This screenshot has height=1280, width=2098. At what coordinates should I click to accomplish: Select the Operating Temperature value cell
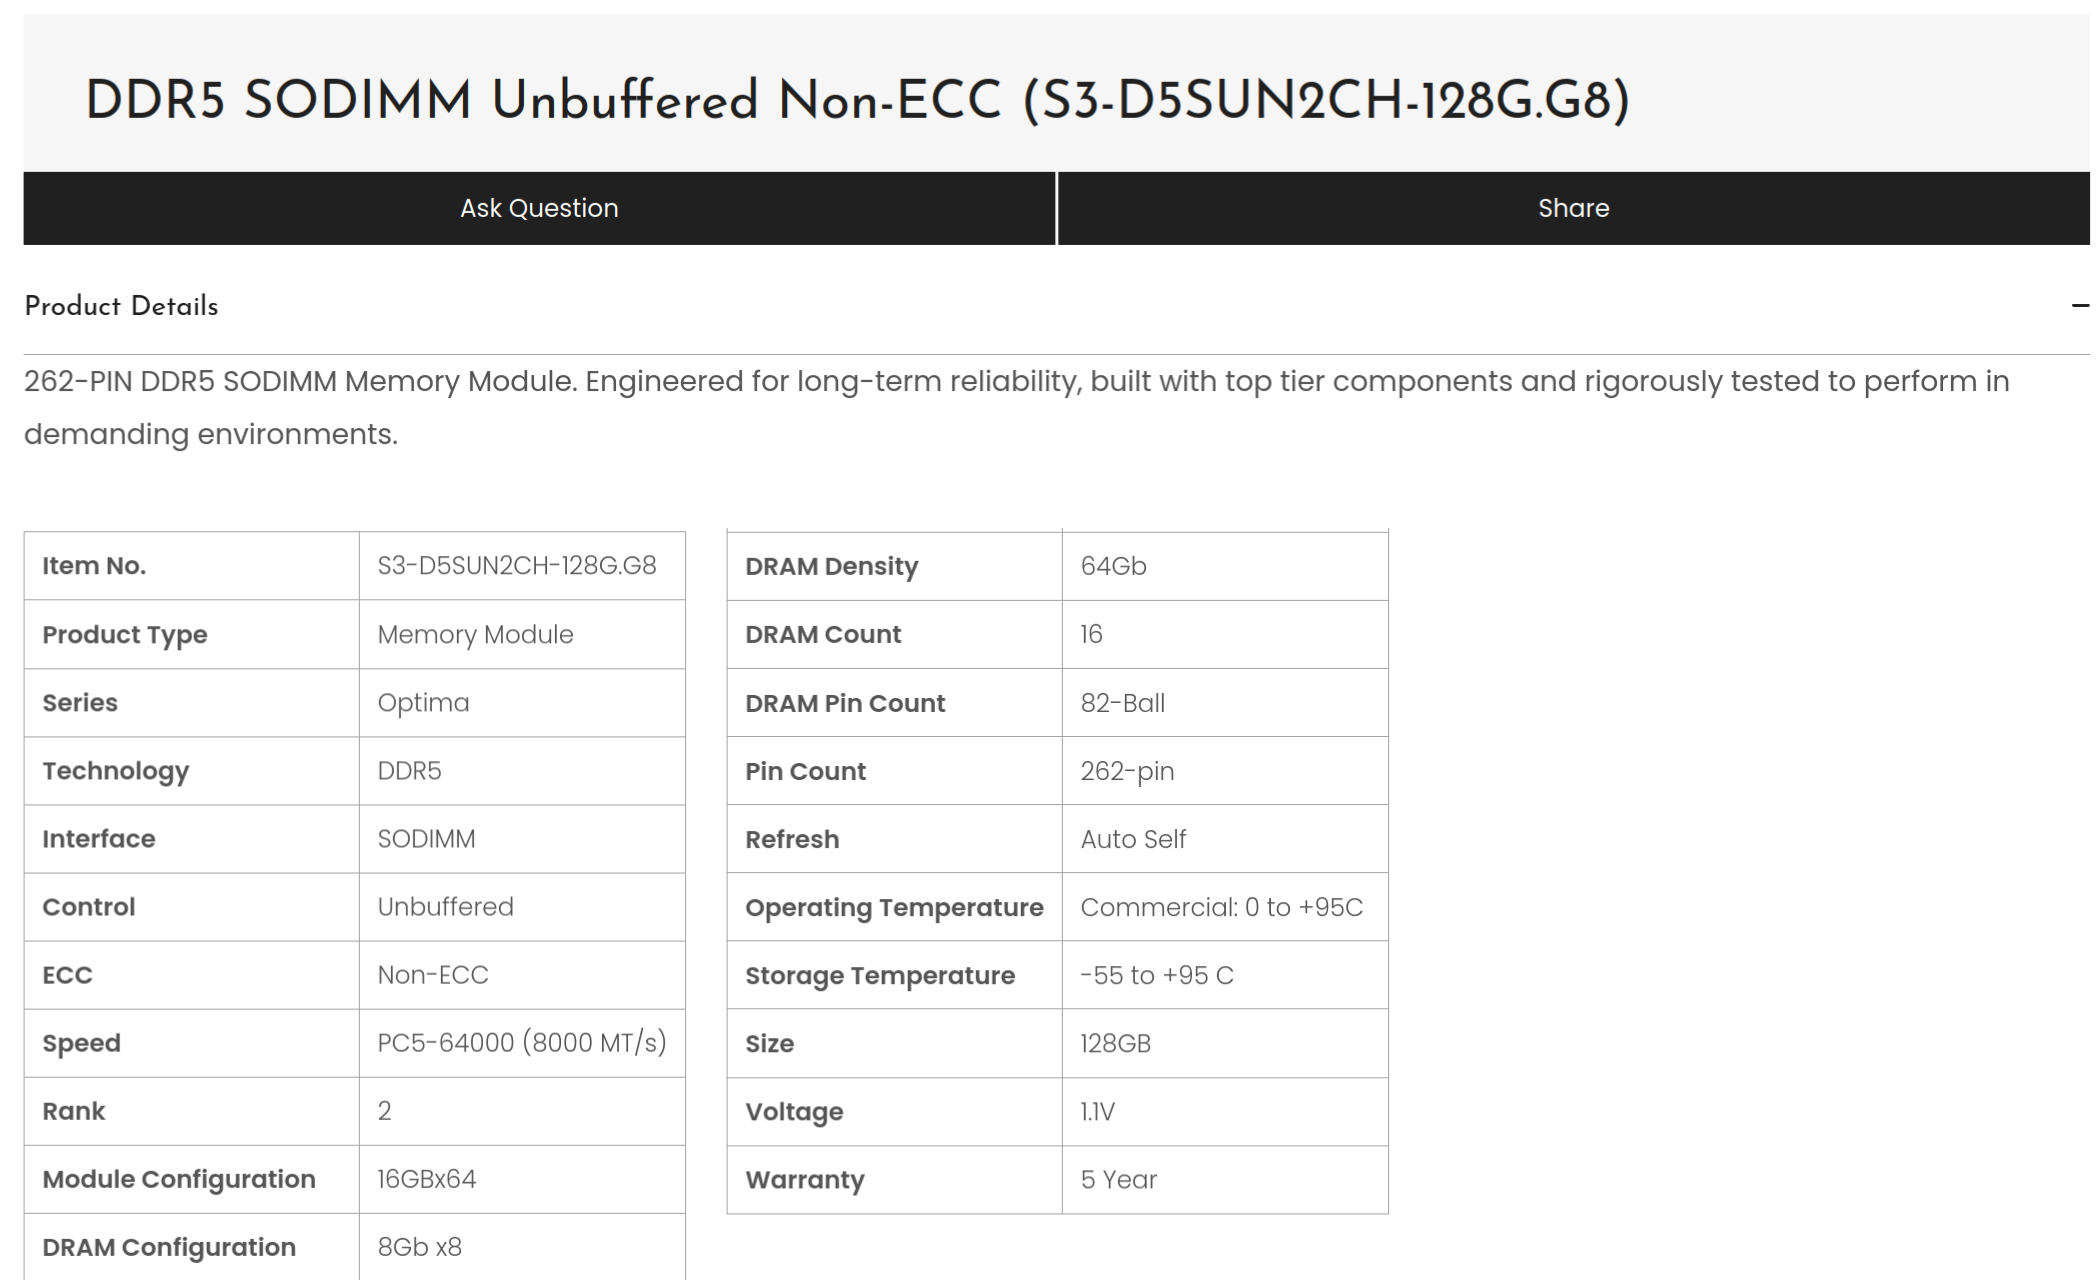(x=1225, y=907)
